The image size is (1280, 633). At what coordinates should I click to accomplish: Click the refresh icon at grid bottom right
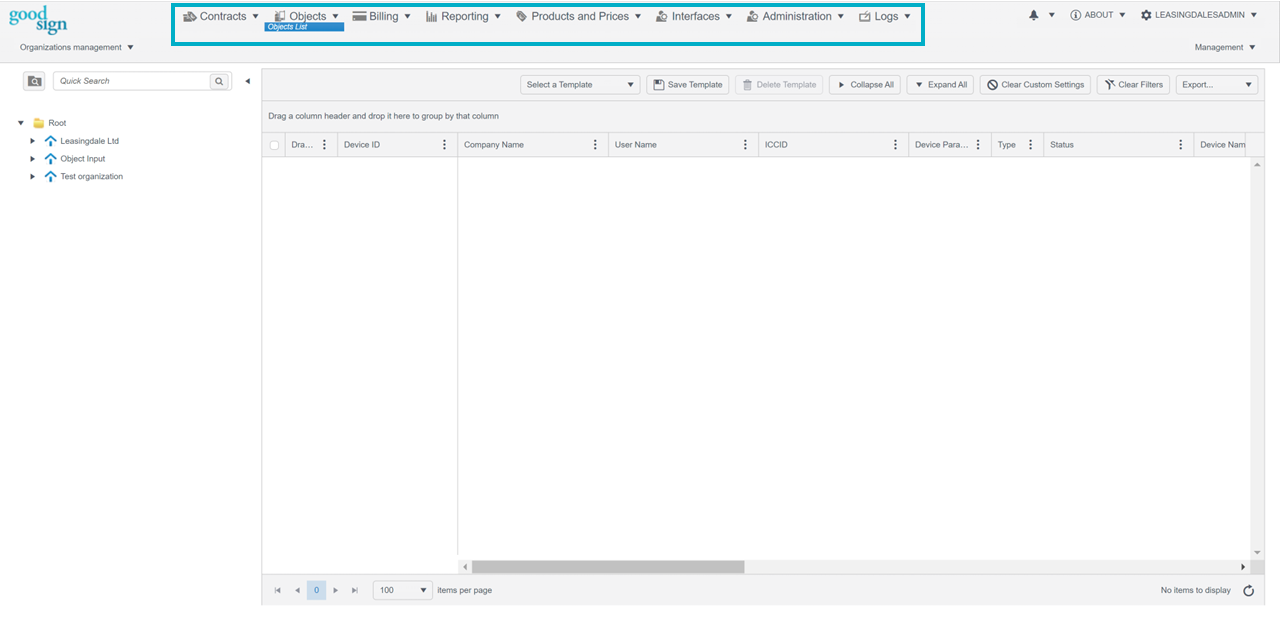click(x=1248, y=591)
